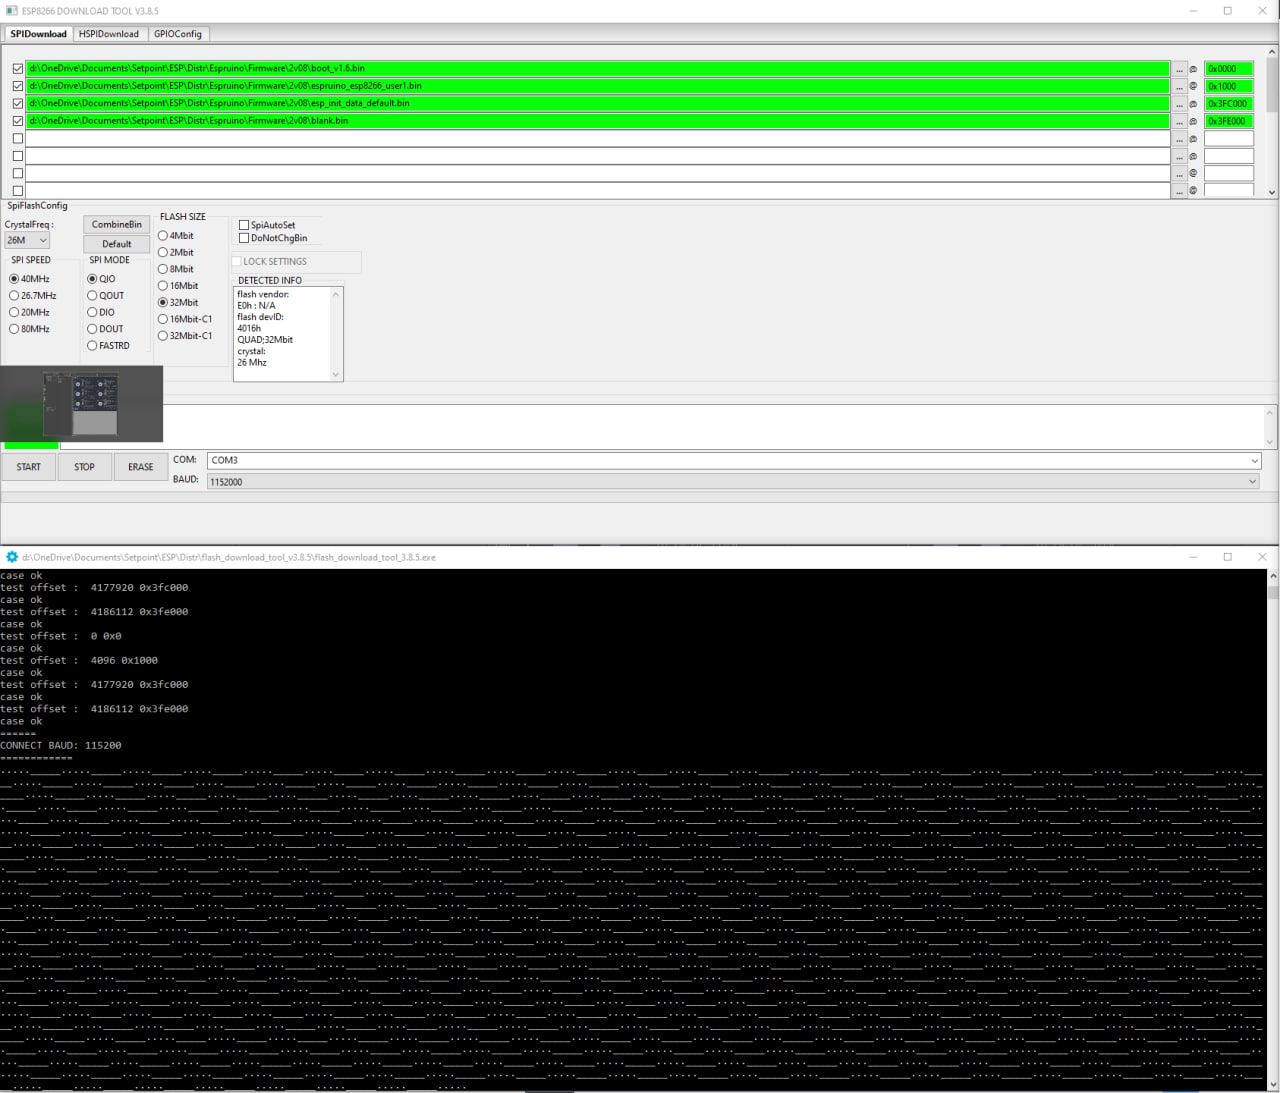Enable the DoNotChgBin checkbox
1280x1093 pixels.
tap(244, 238)
